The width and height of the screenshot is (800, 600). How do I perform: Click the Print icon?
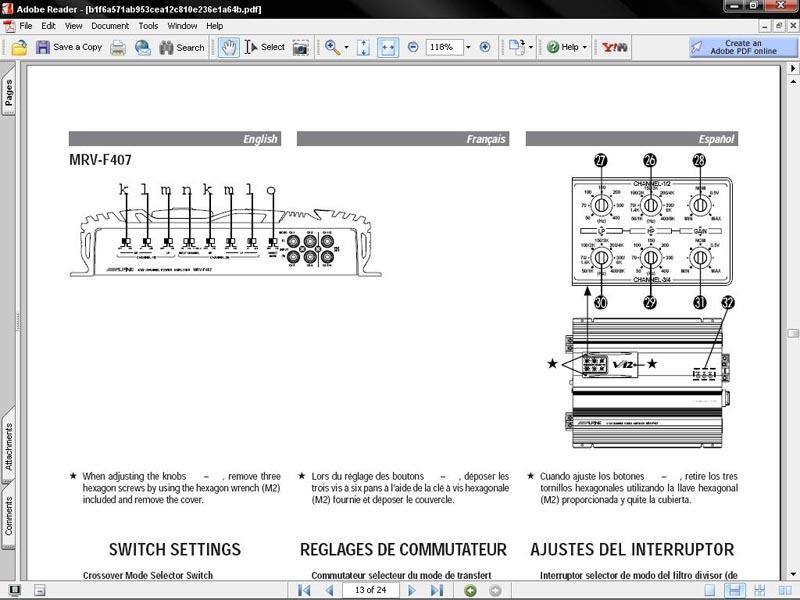(118, 47)
